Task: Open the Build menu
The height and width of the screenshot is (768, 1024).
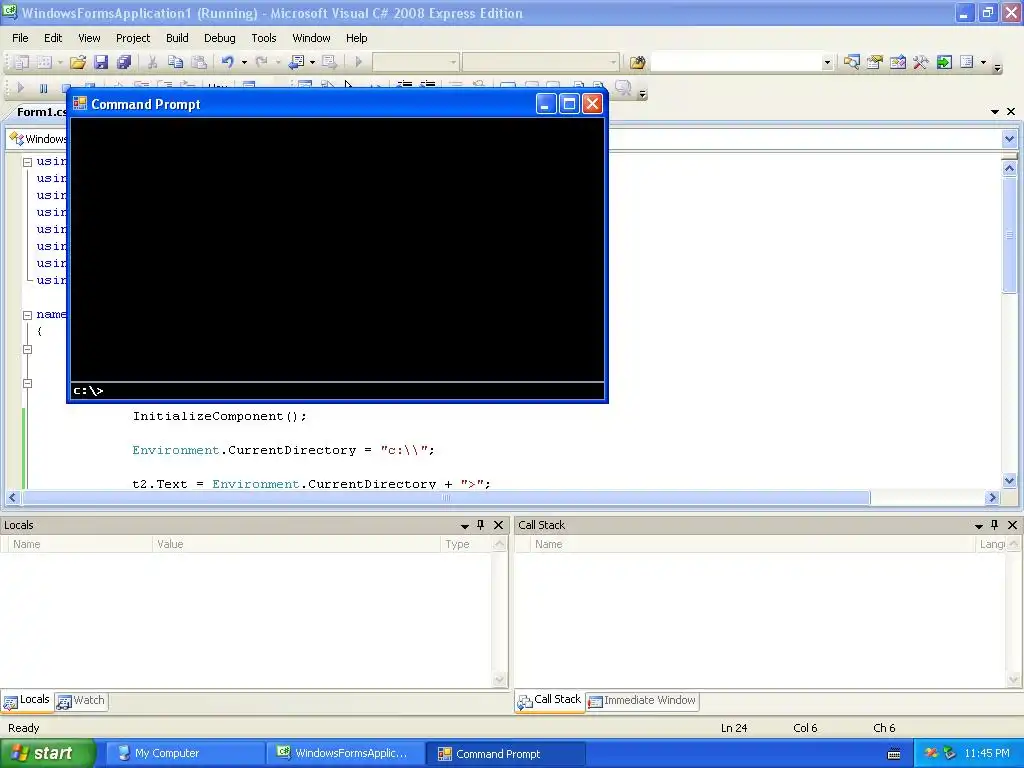Action: pos(177,38)
